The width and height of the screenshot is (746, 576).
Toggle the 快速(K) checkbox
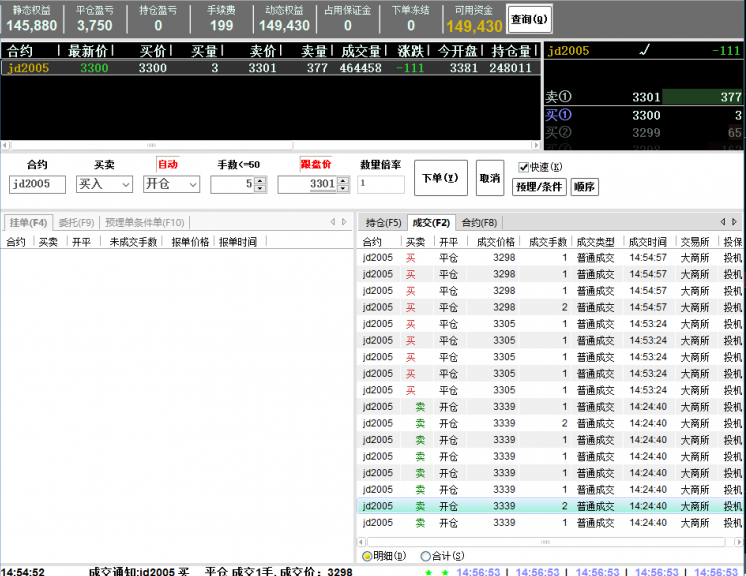pos(523,167)
